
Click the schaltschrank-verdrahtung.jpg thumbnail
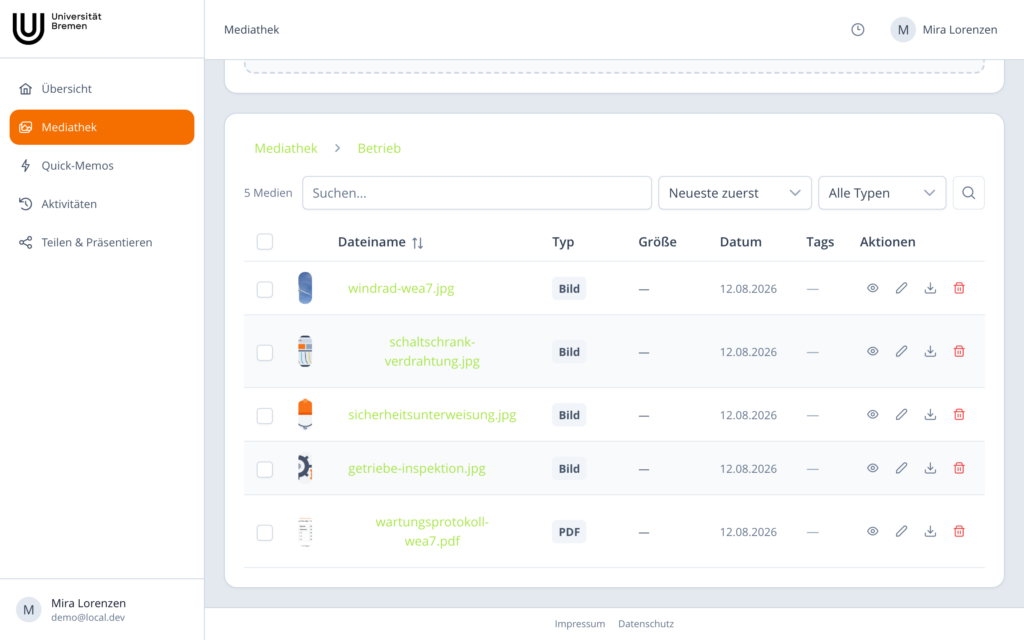click(x=305, y=351)
